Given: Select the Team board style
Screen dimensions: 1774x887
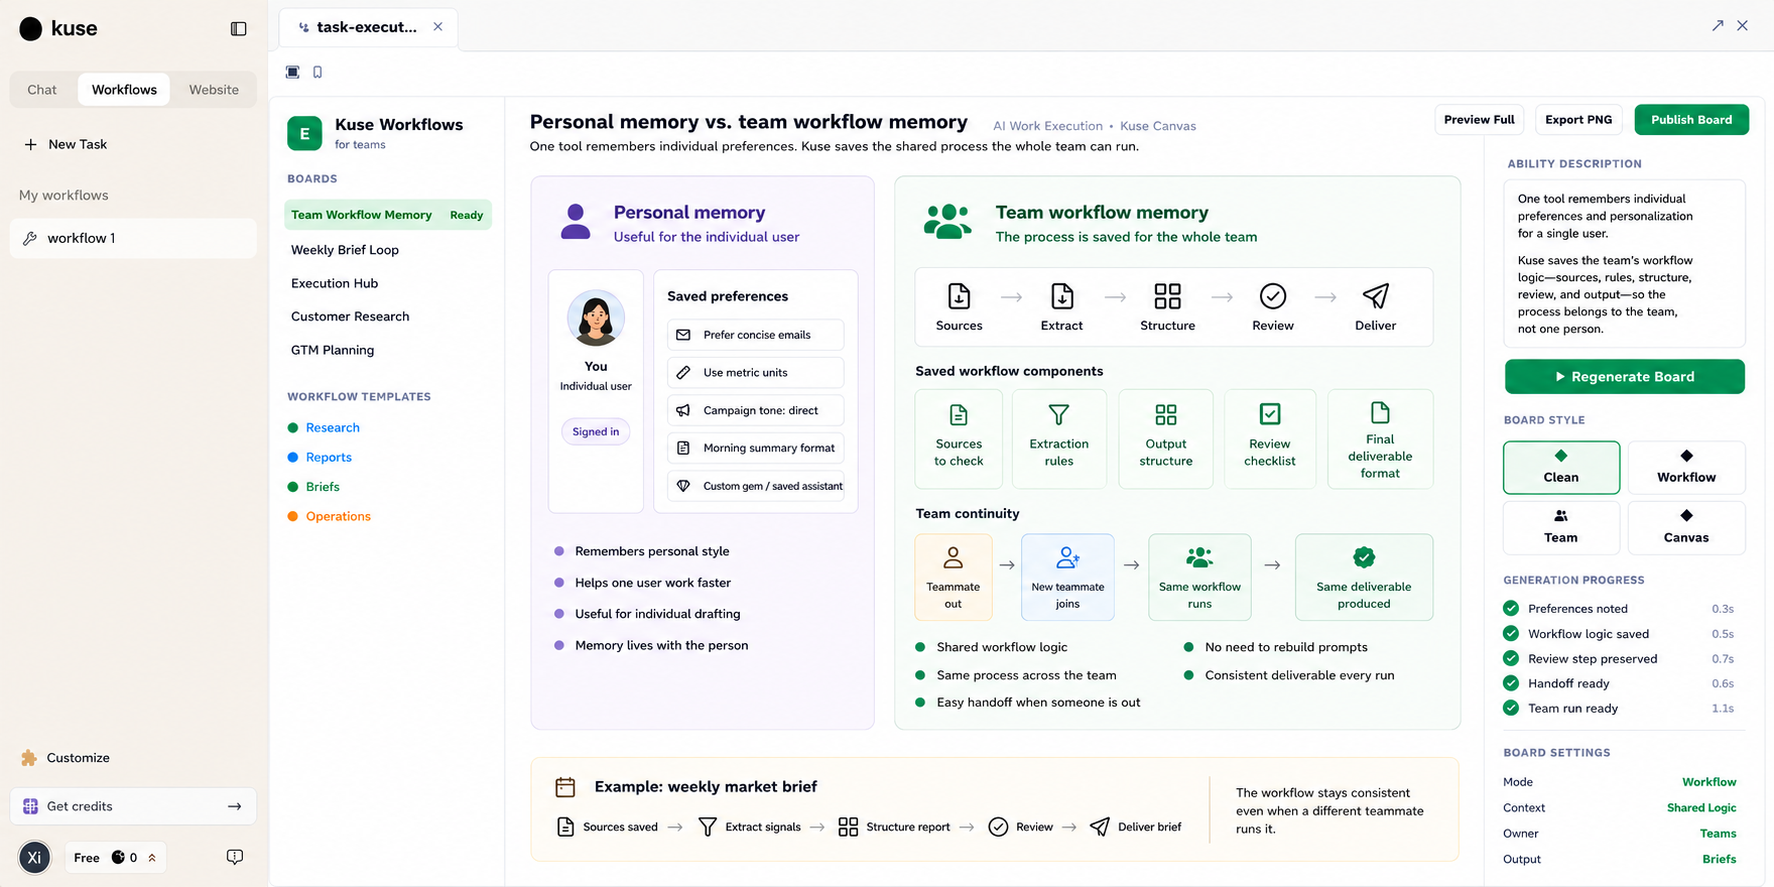Looking at the screenshot, I should coord(1561,528).
